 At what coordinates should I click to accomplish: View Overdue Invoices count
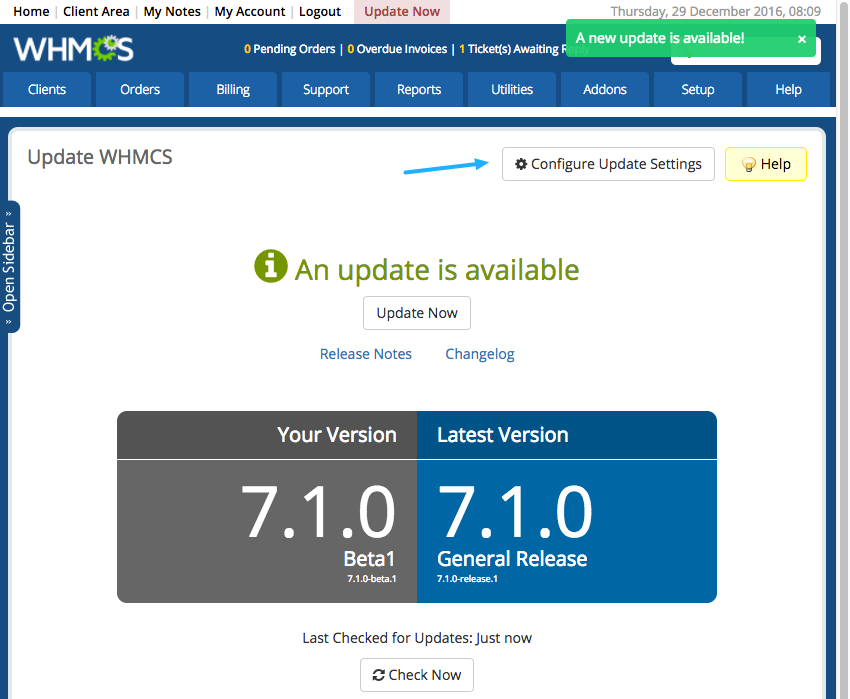point(397,49)
